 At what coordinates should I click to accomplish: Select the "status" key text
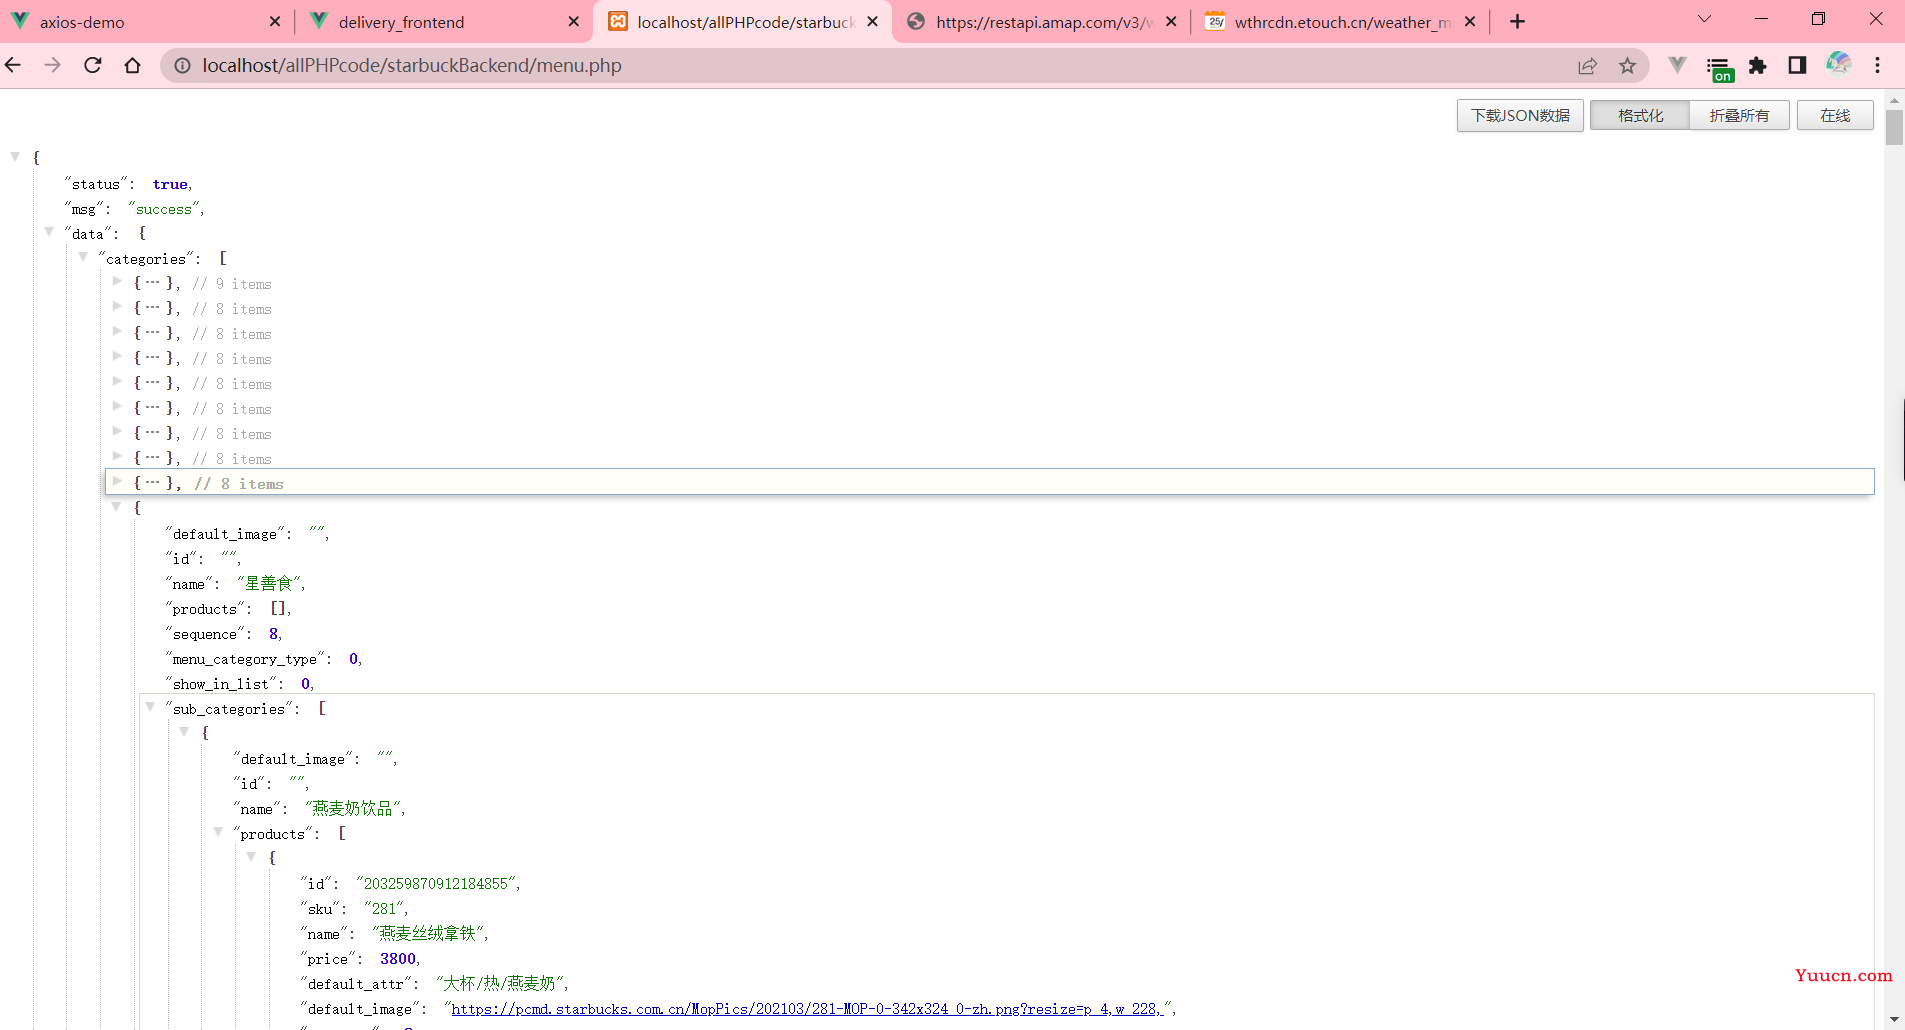pyautogui.click(x=96, y=184)
